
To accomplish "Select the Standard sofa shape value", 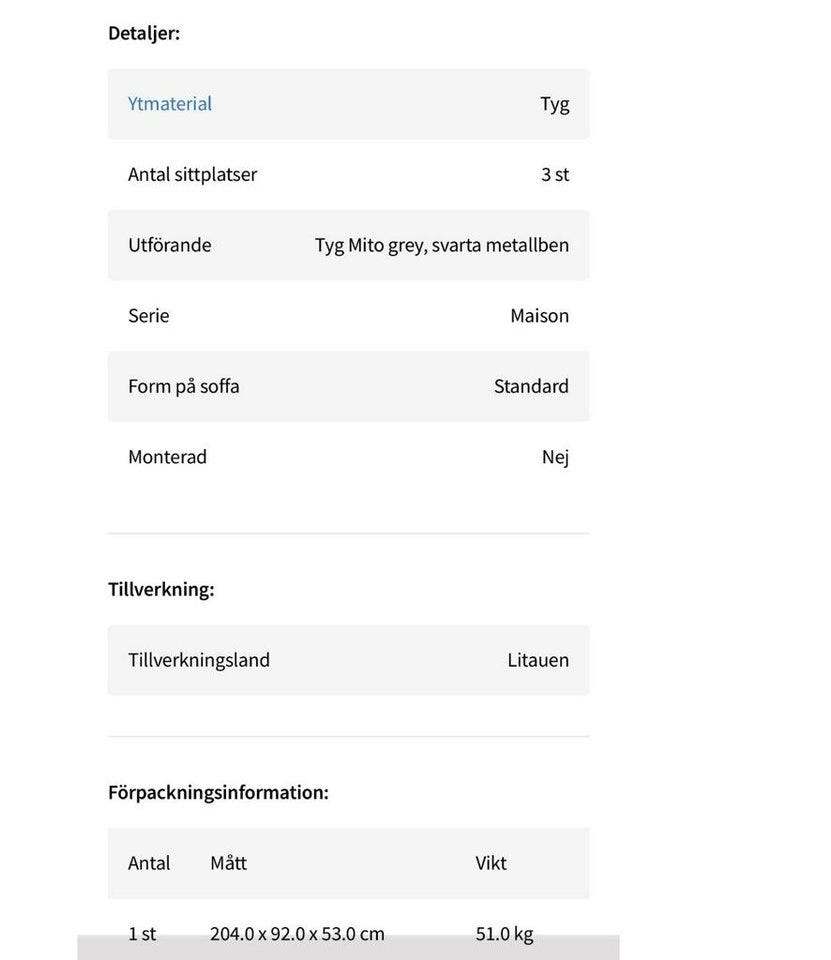I will 531,386.
